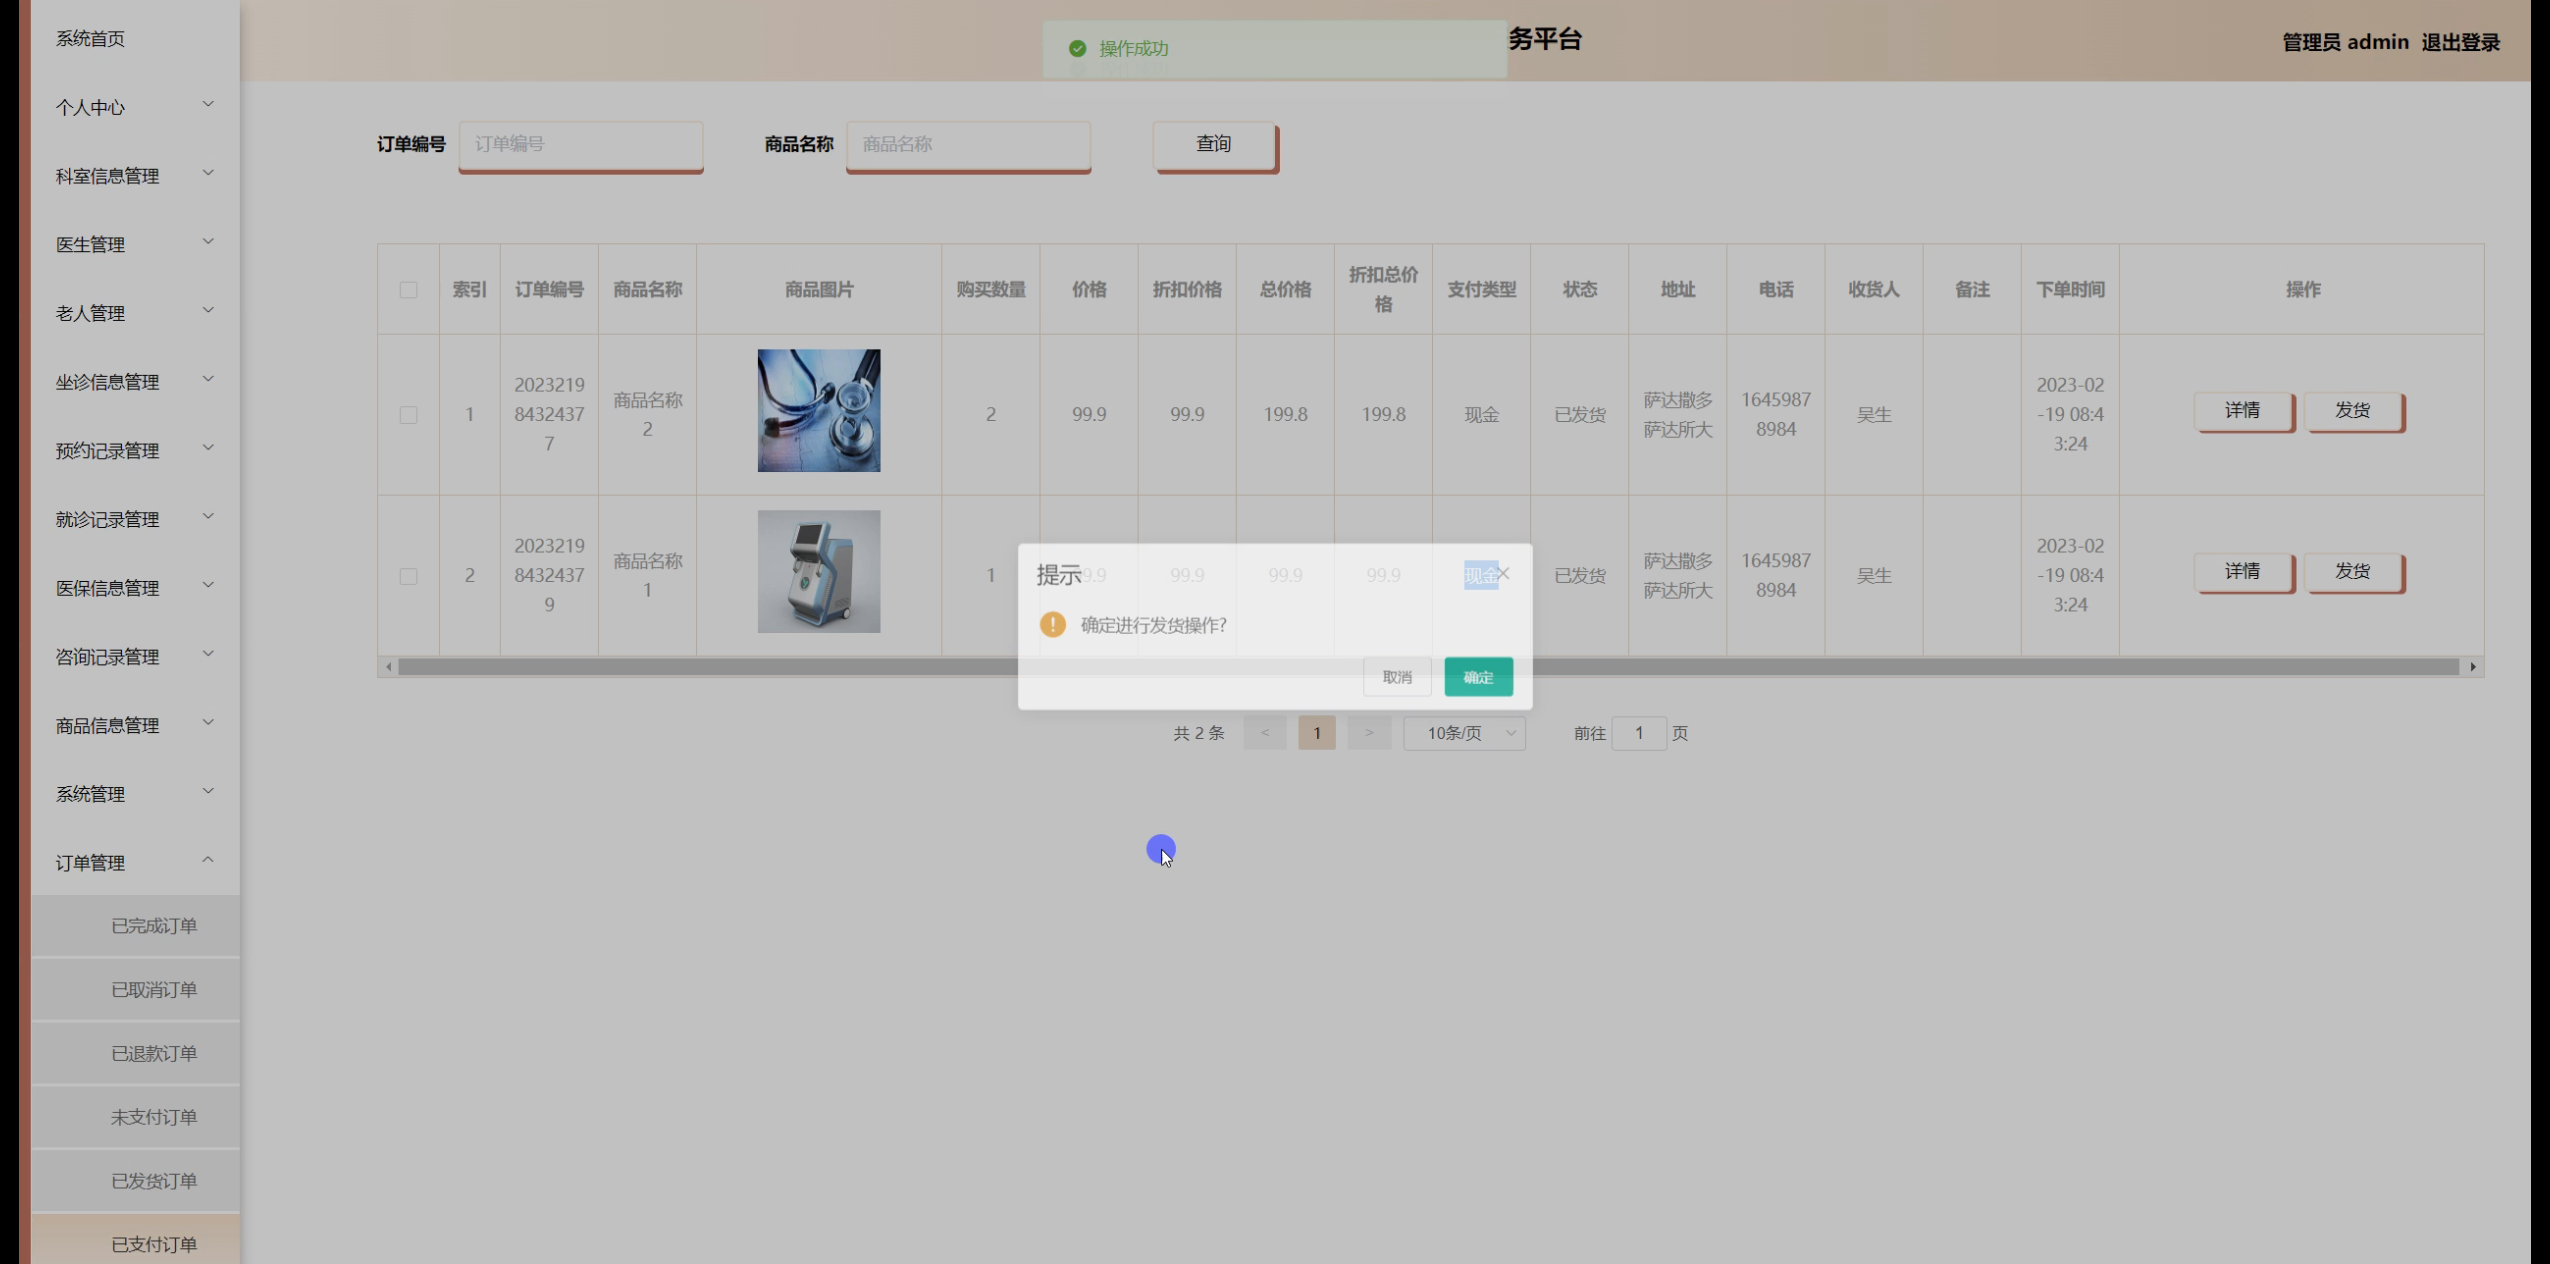
Task: Toggle select-all checkbox in table header
Action: pyautogui.click(x=408, y=290)
